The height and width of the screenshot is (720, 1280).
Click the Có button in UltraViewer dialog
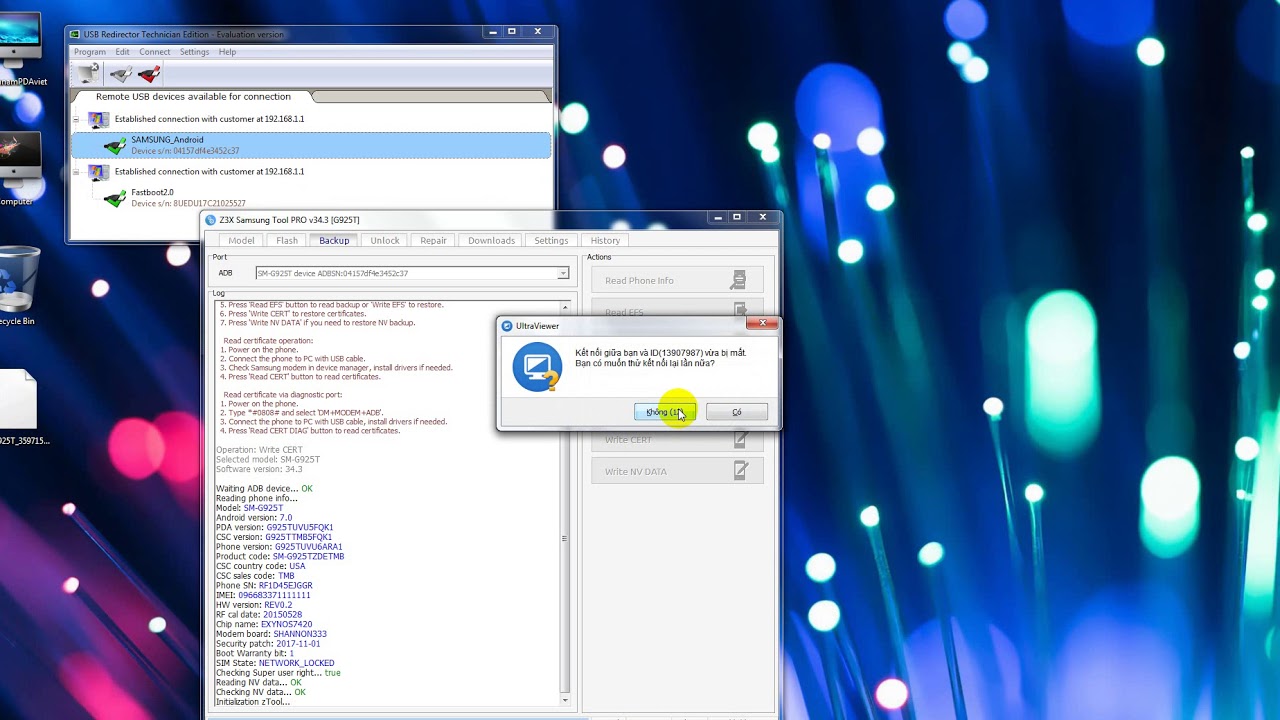pyautogui.click(x=737, y=412)
